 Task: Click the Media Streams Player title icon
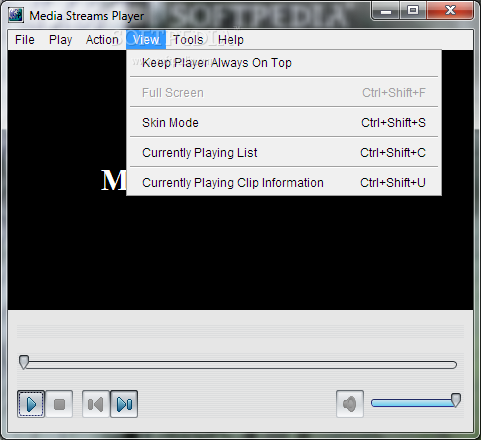16,15
